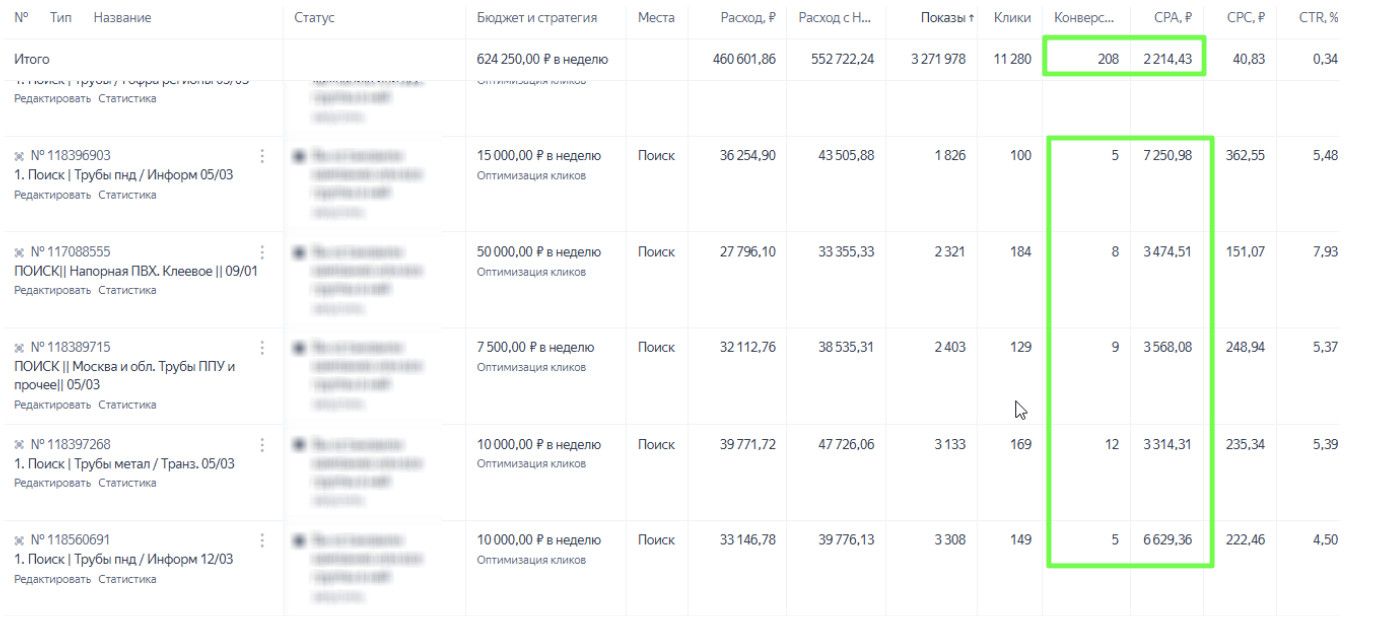Open Статистика for the Напорная ПВХ campaign

coord(127,291)
